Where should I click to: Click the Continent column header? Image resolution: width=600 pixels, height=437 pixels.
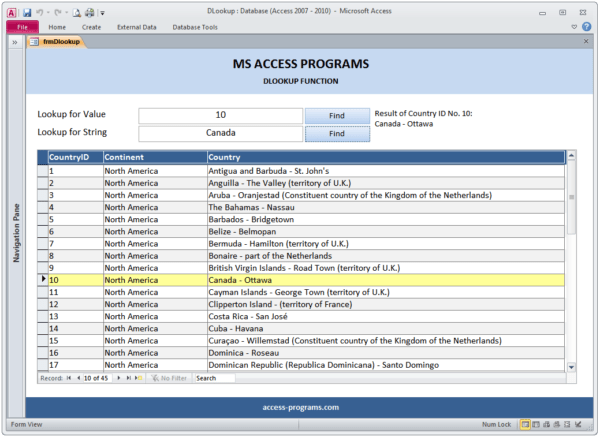pos(155,157)
